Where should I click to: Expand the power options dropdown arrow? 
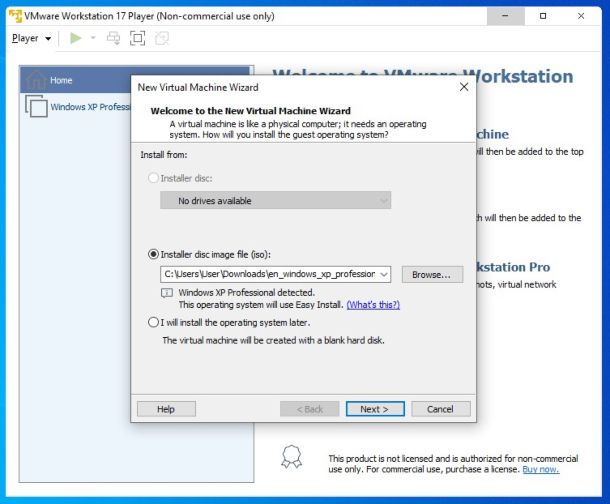(93, 38)
